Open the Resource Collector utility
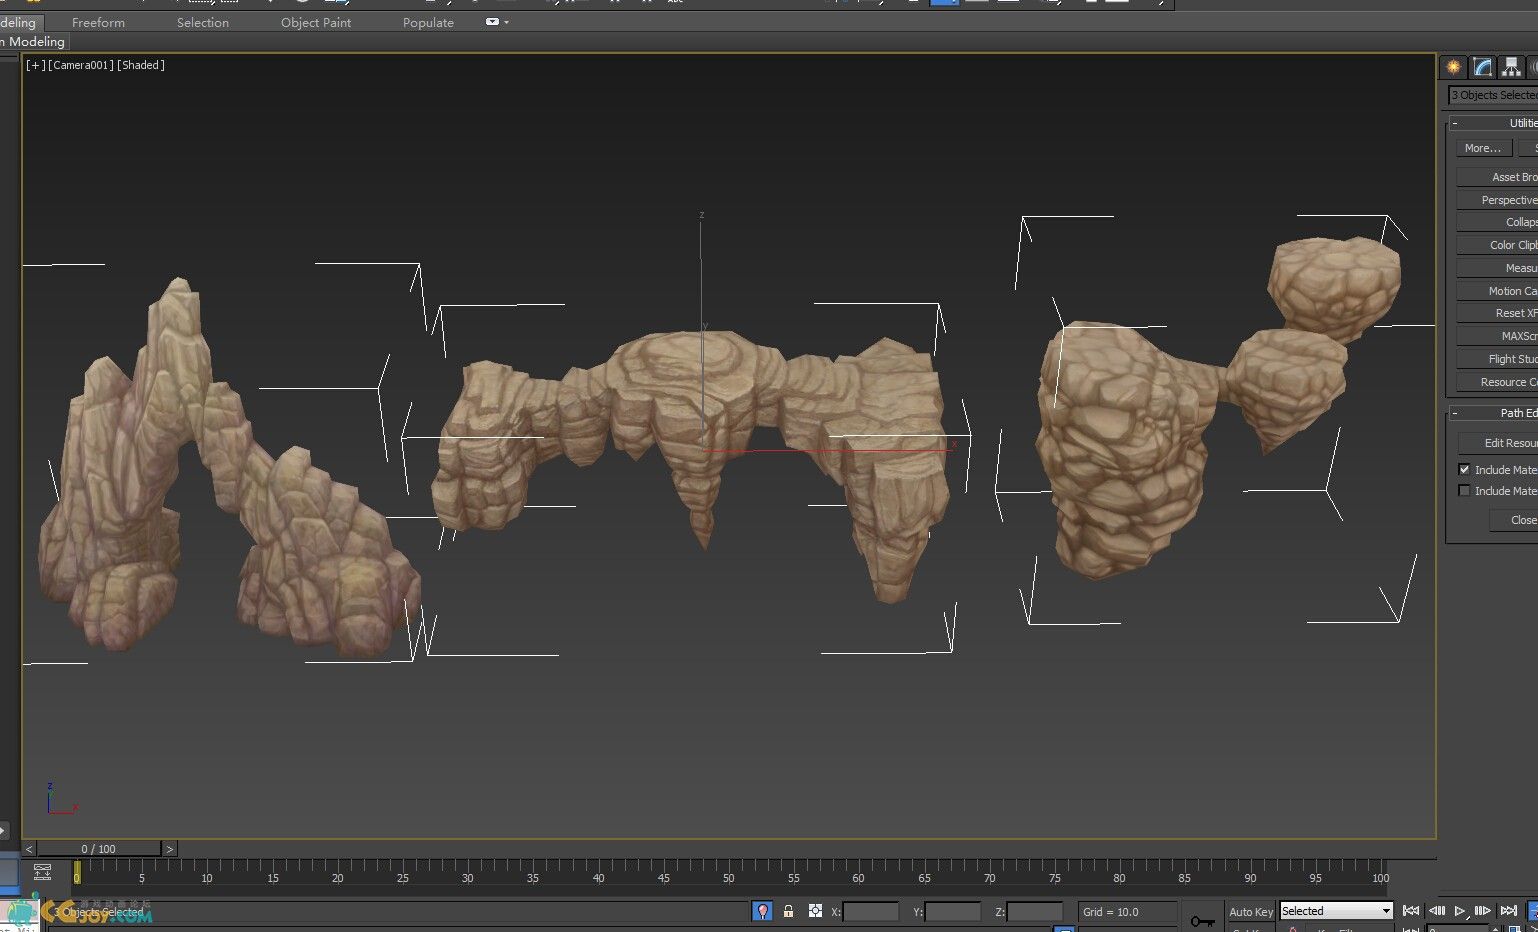This screenshot has height=932, width=1538. 1497,382
